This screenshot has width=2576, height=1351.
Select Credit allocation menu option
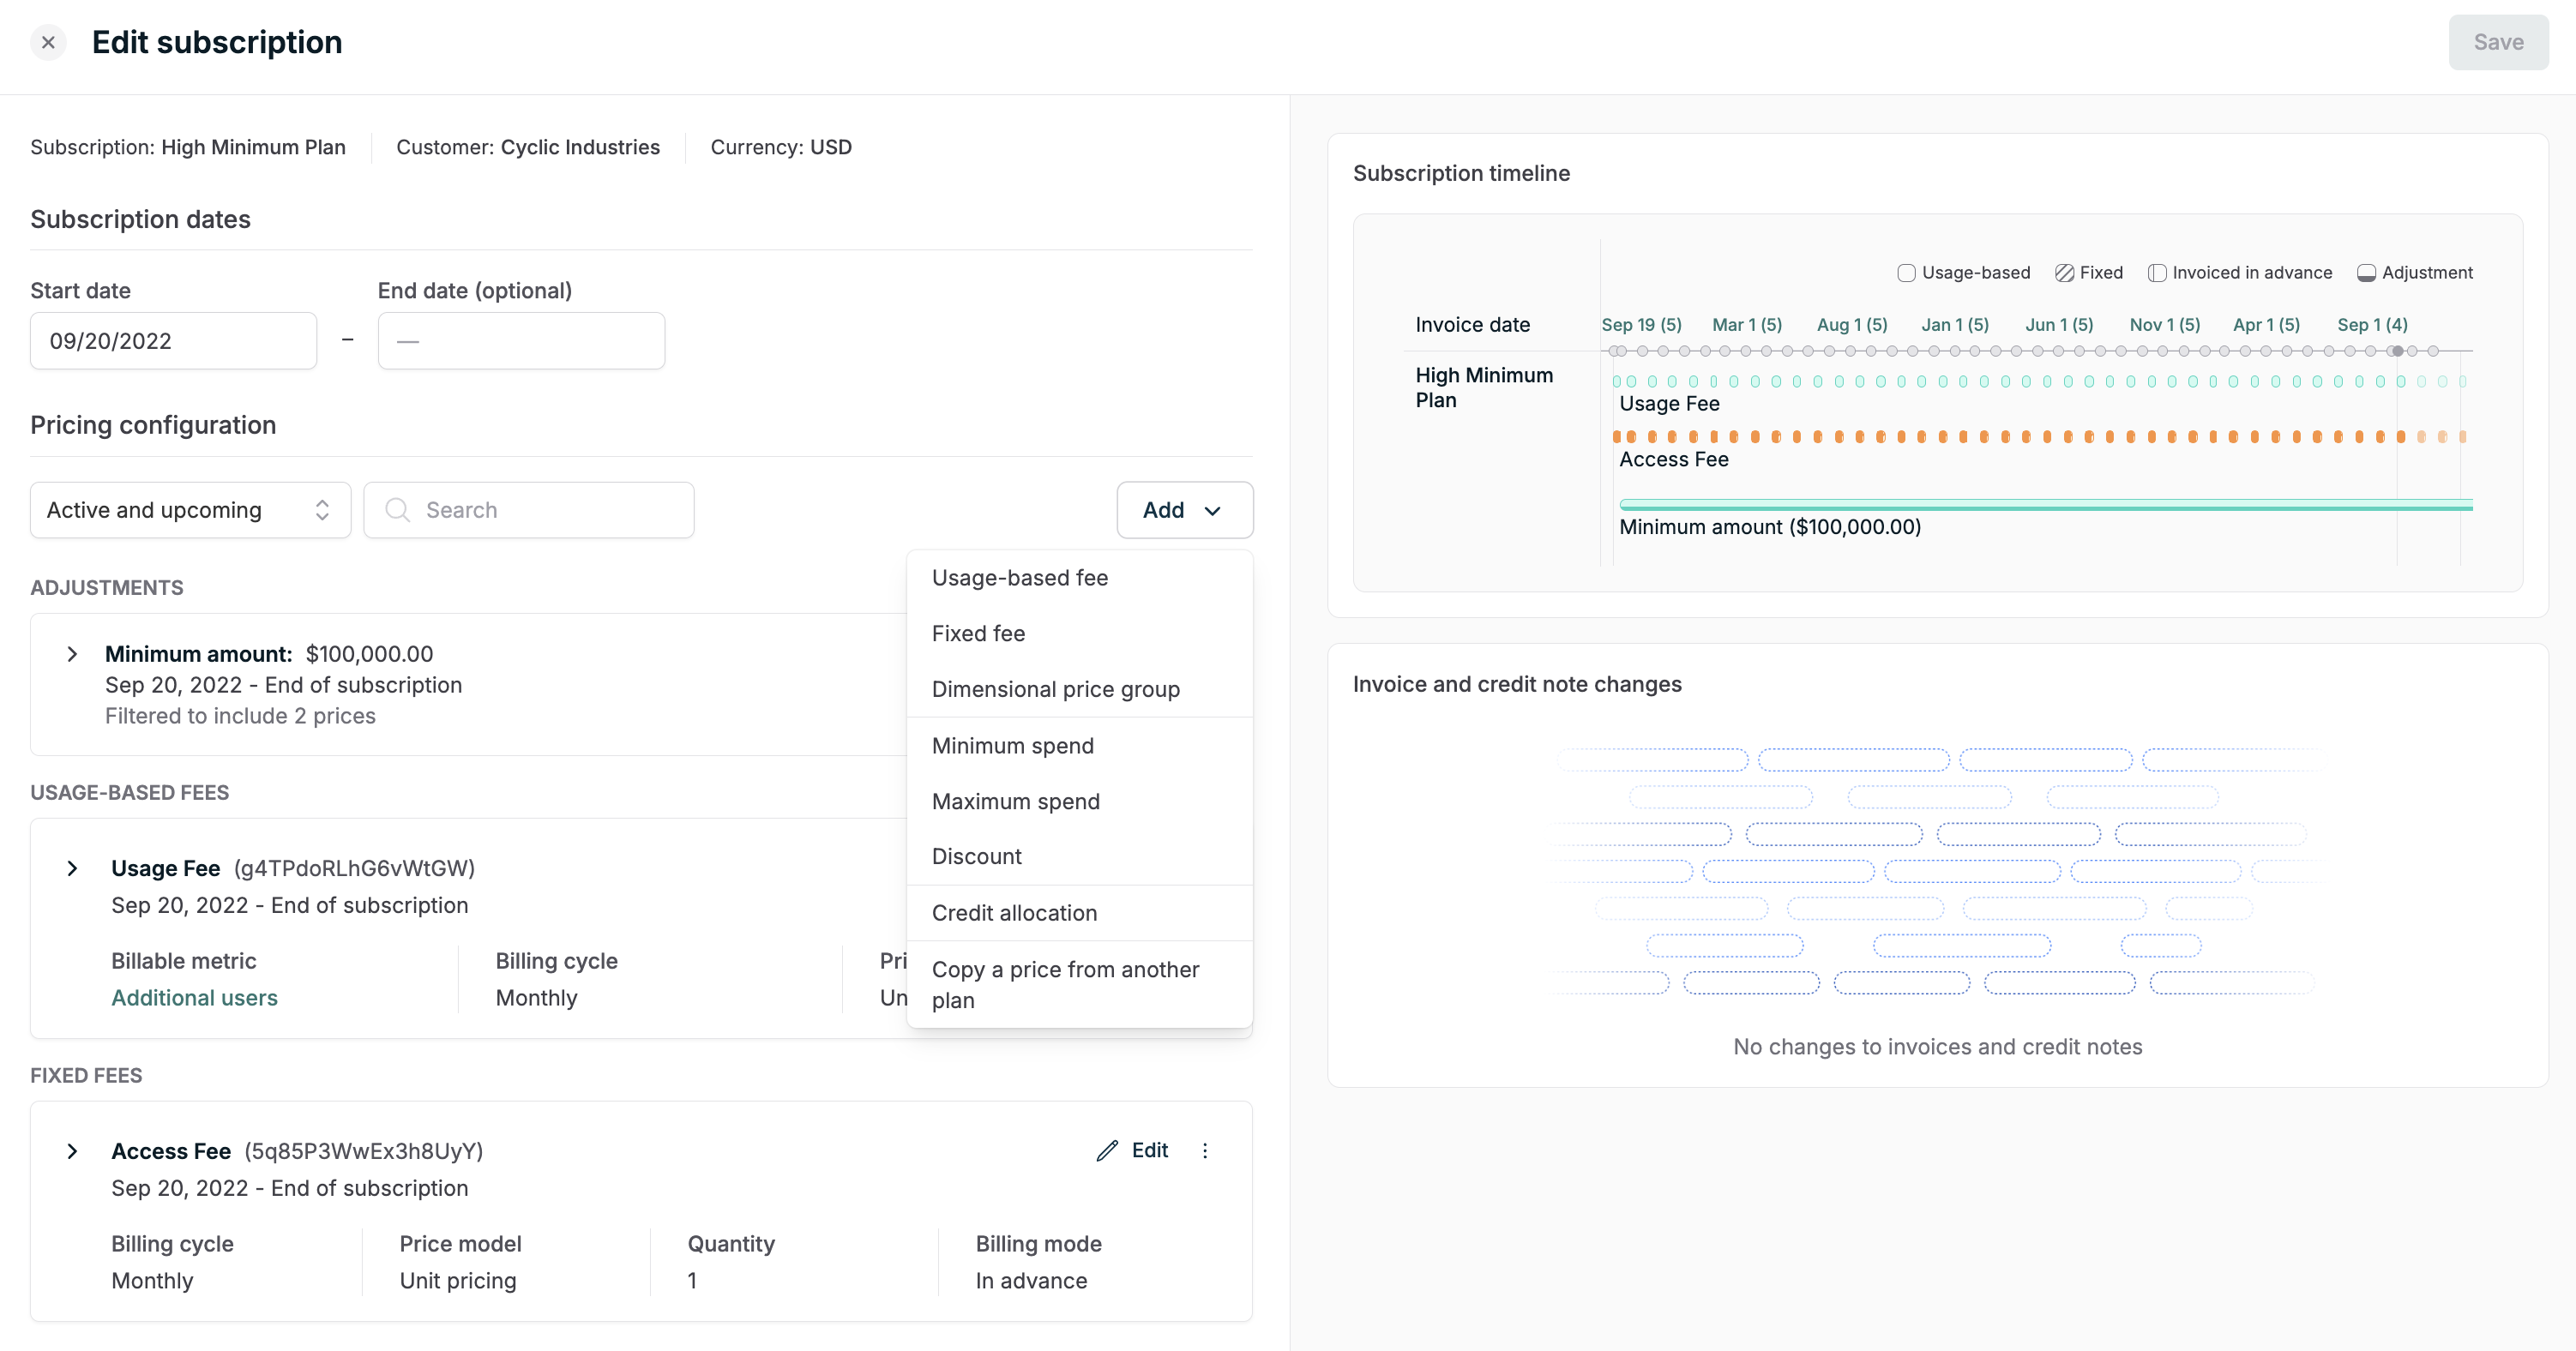1014,913
